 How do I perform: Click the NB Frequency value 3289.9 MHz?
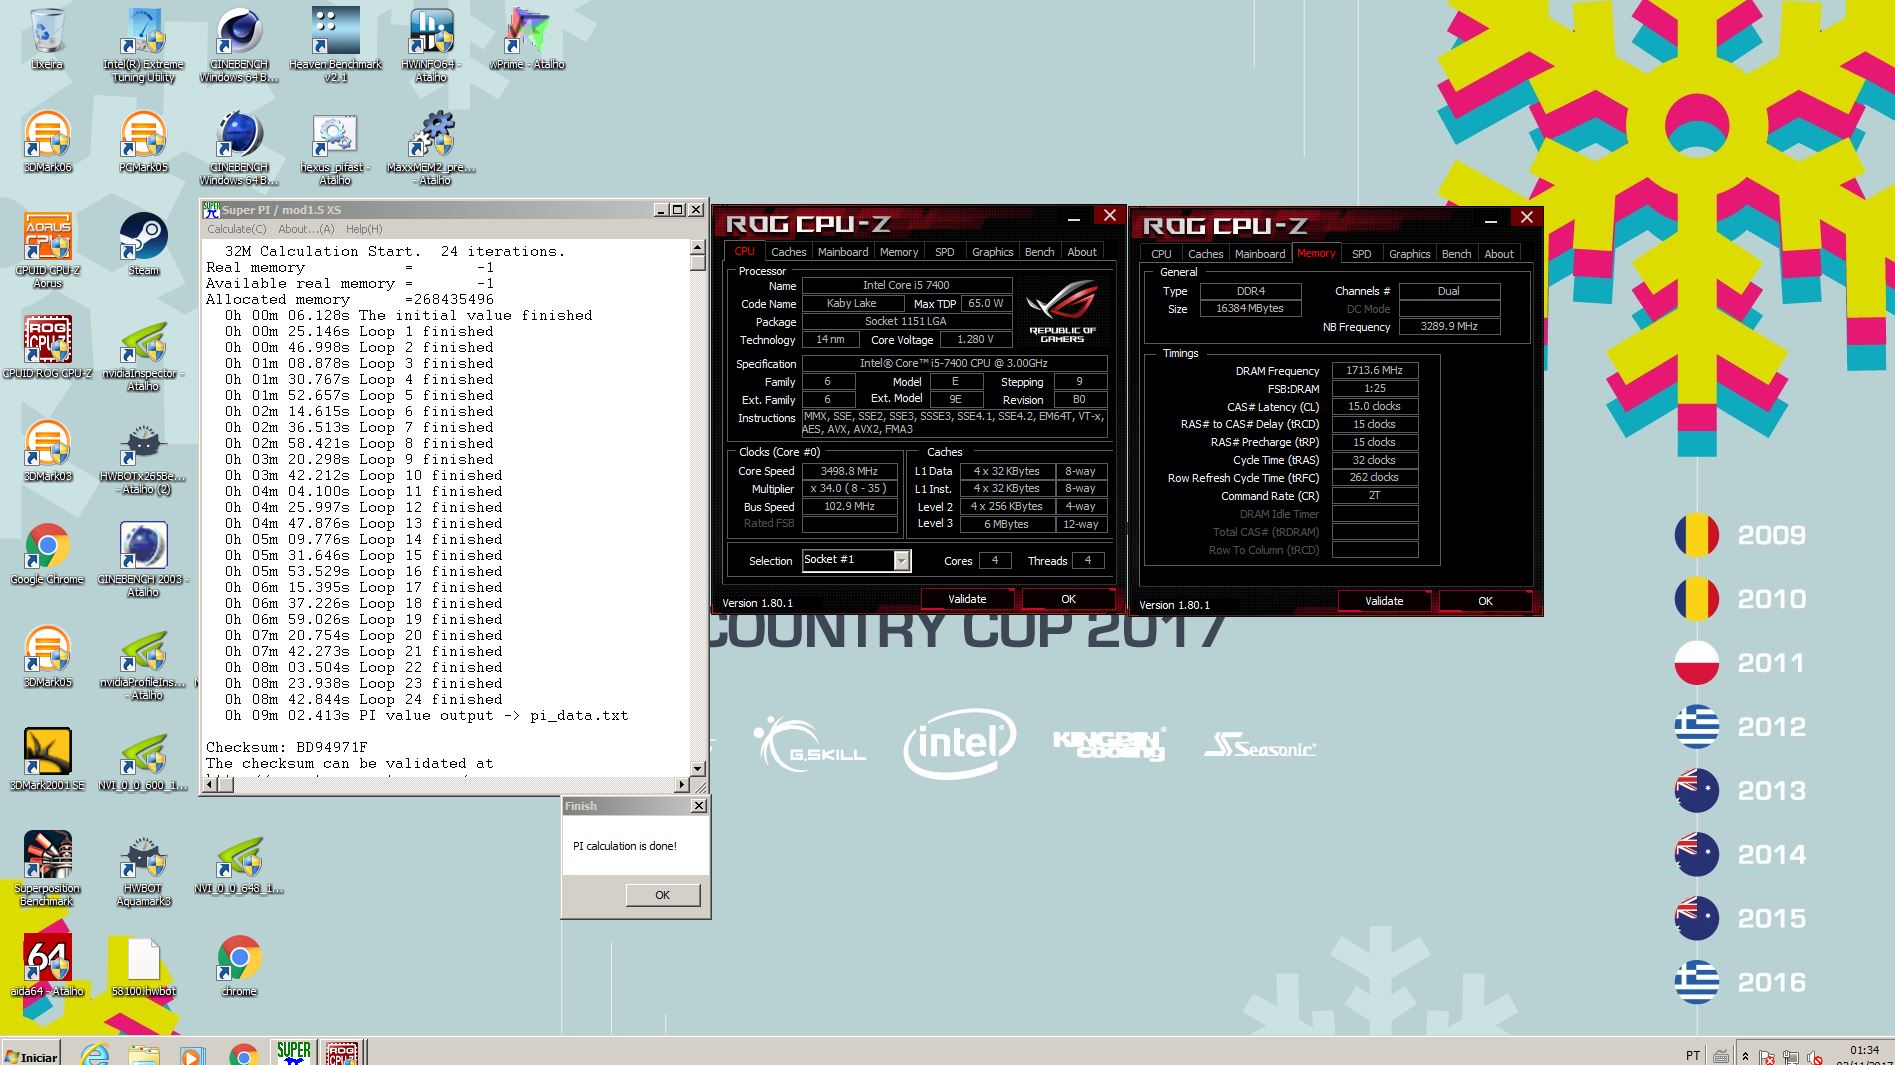pyautogui.click(x=1448, y=326)
